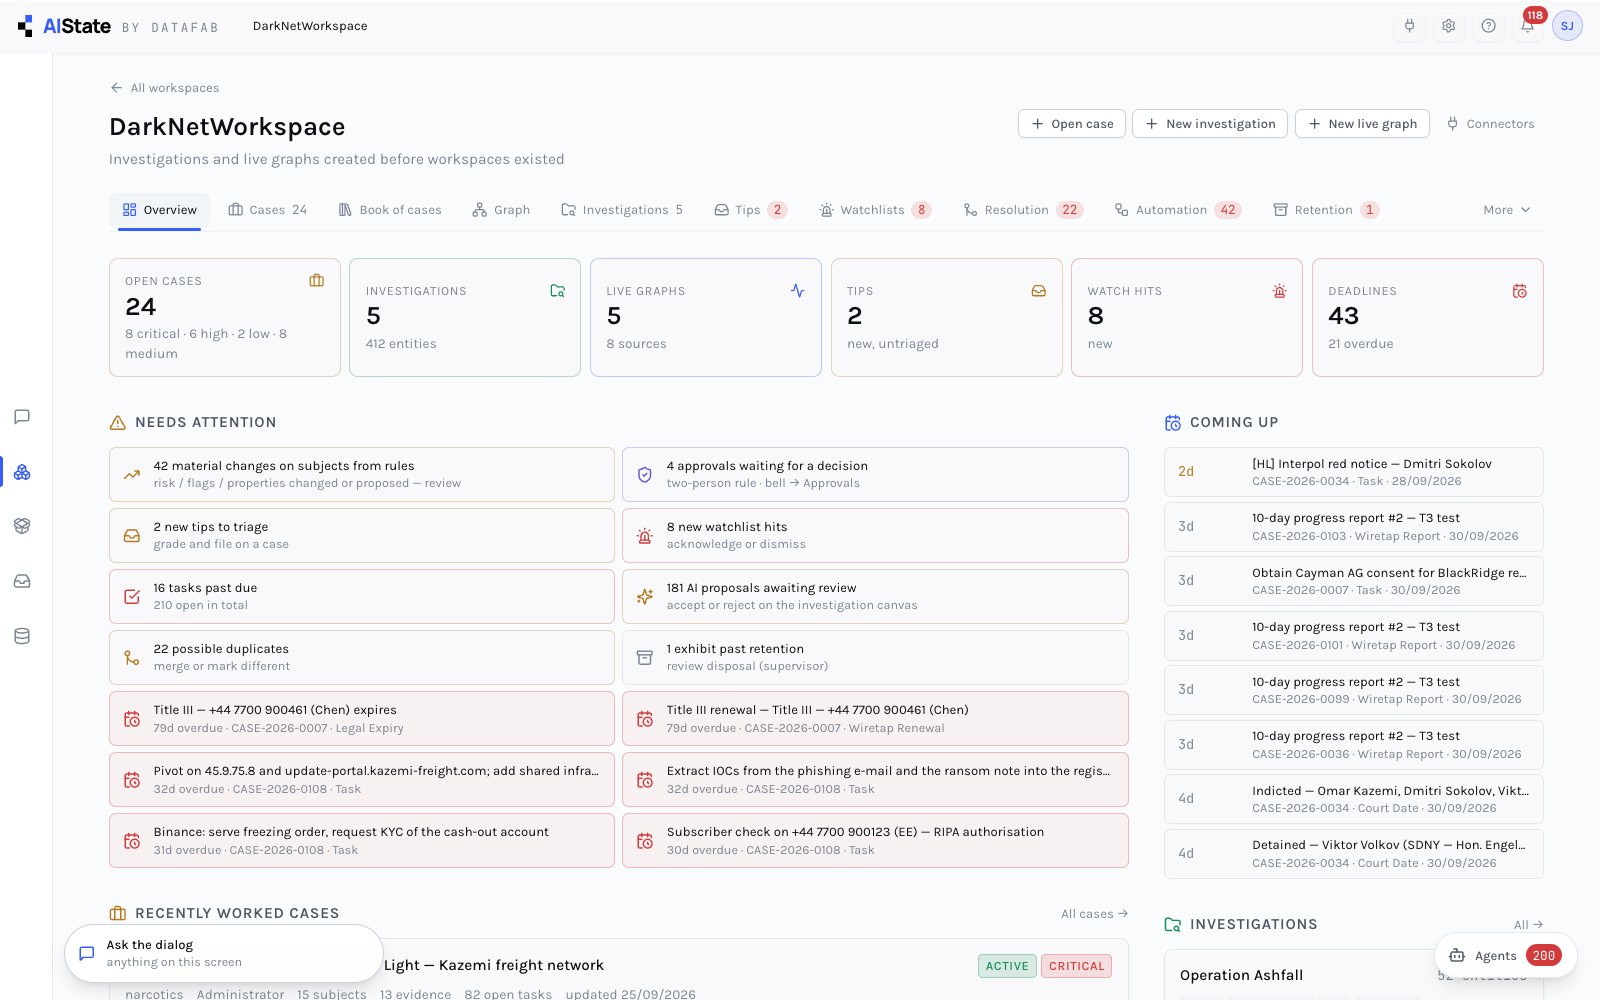Click briefcase icon on Open Cases card
Viewport: 1600px width, 1000px height.
317,281
